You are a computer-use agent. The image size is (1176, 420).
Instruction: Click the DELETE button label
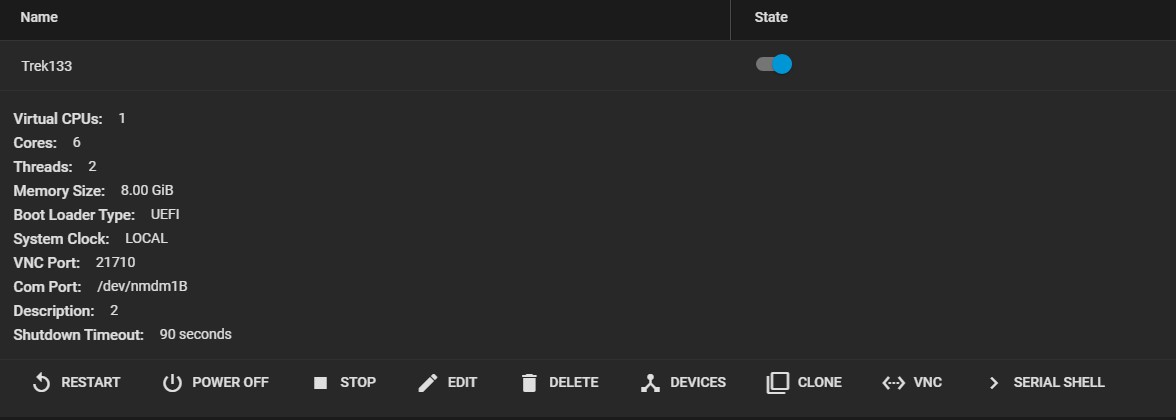pos(574,382)
